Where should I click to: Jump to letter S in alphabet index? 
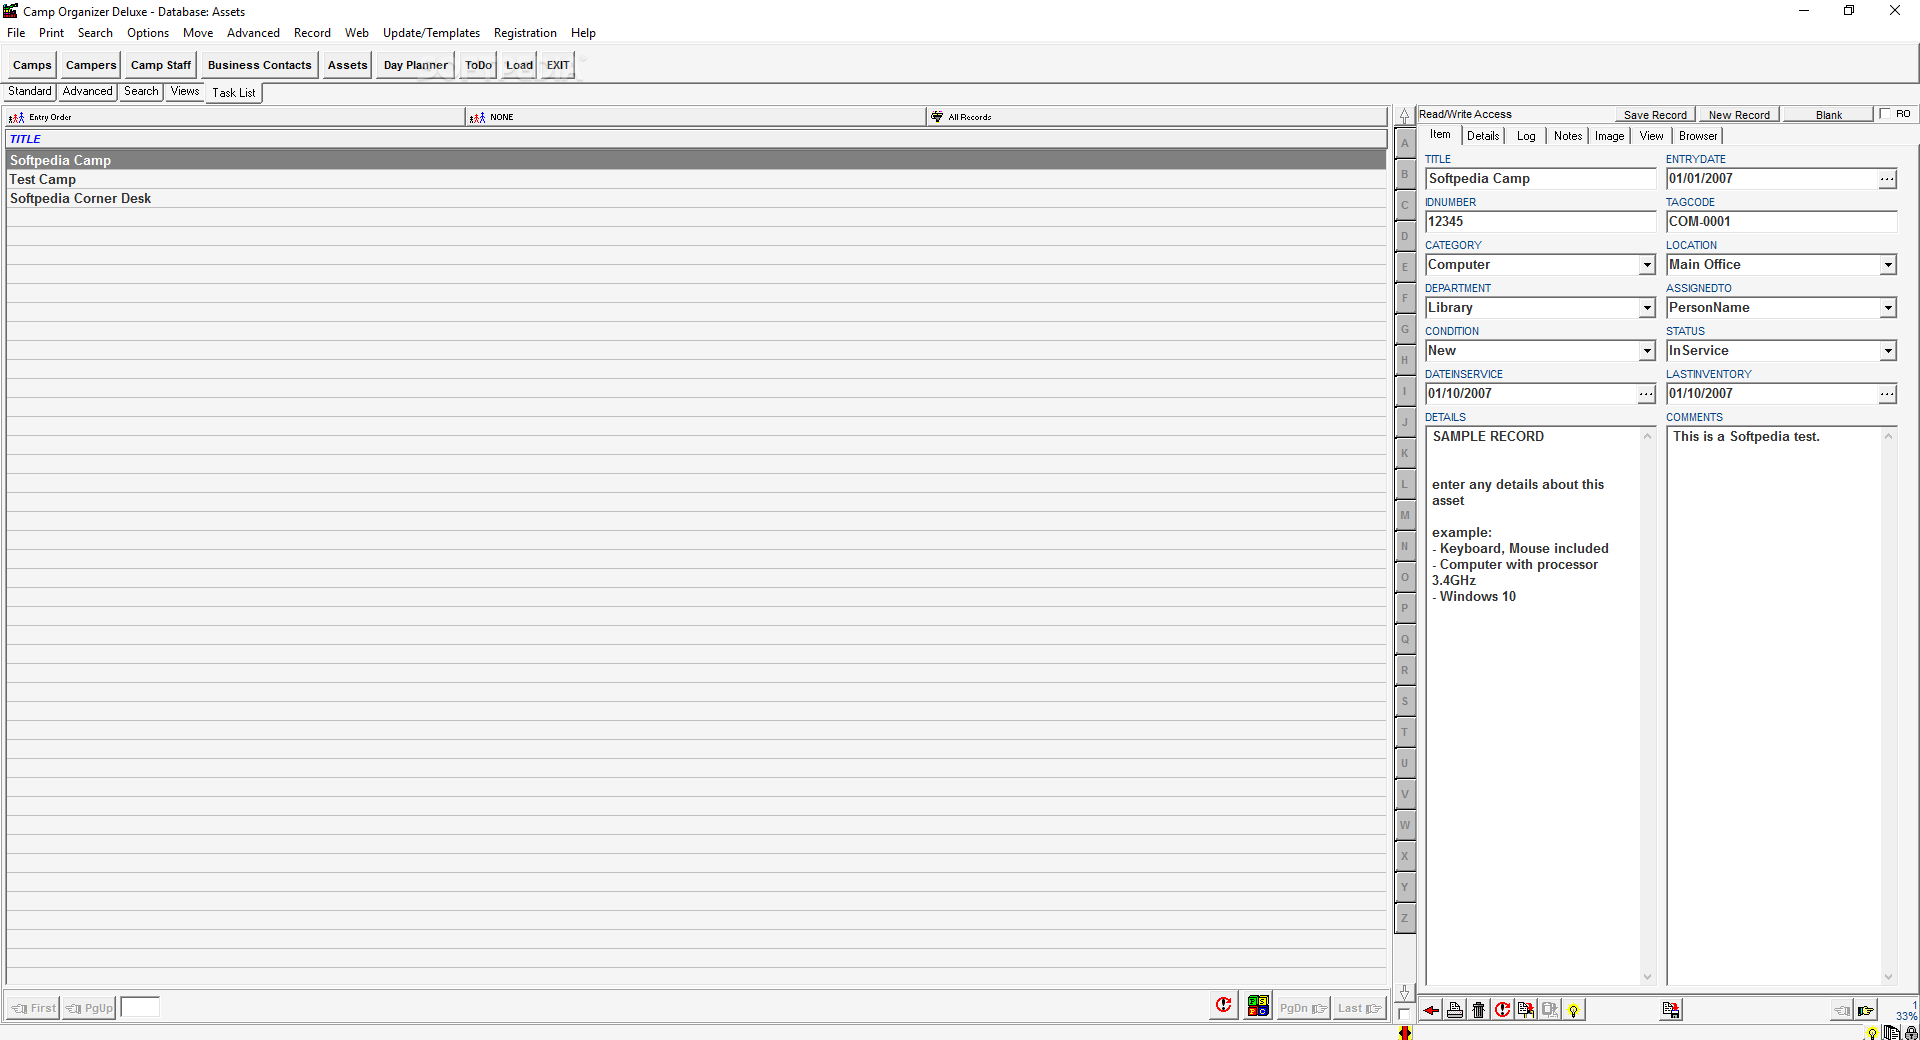tap(1405, 701)
